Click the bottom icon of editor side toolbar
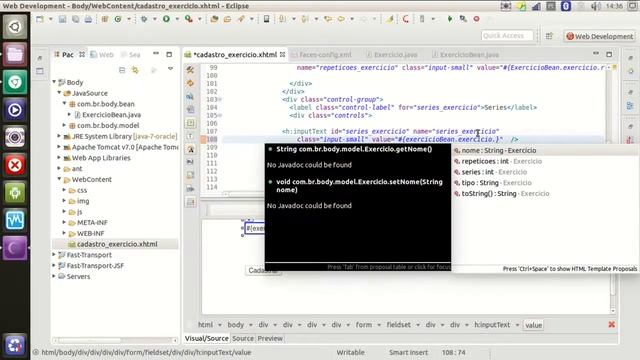This screenshot has height=360, width=640. pos(190,202)
